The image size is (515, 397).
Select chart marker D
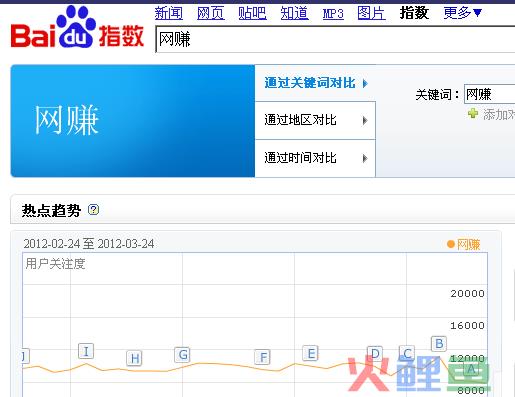coord(375,354)
